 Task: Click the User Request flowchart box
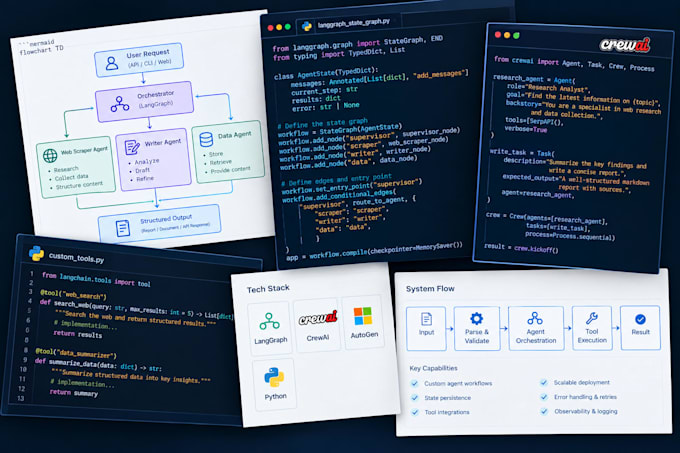[139, 60]
